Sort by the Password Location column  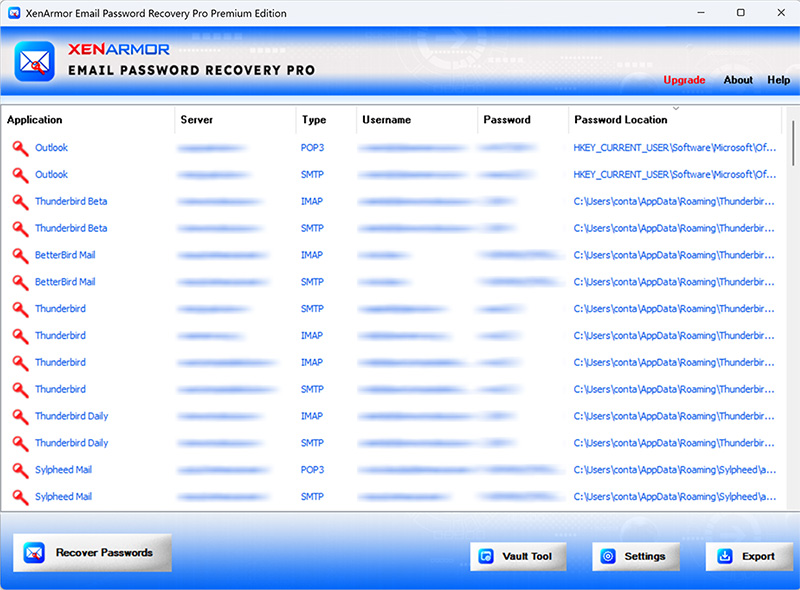620,120
